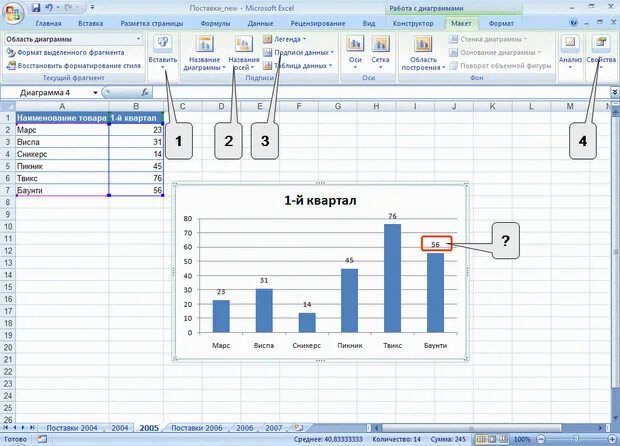This screenshot has height=446, width=620.
Task: Open Customize Quick Access Toolbar dropdown
Action: point(92,8)
